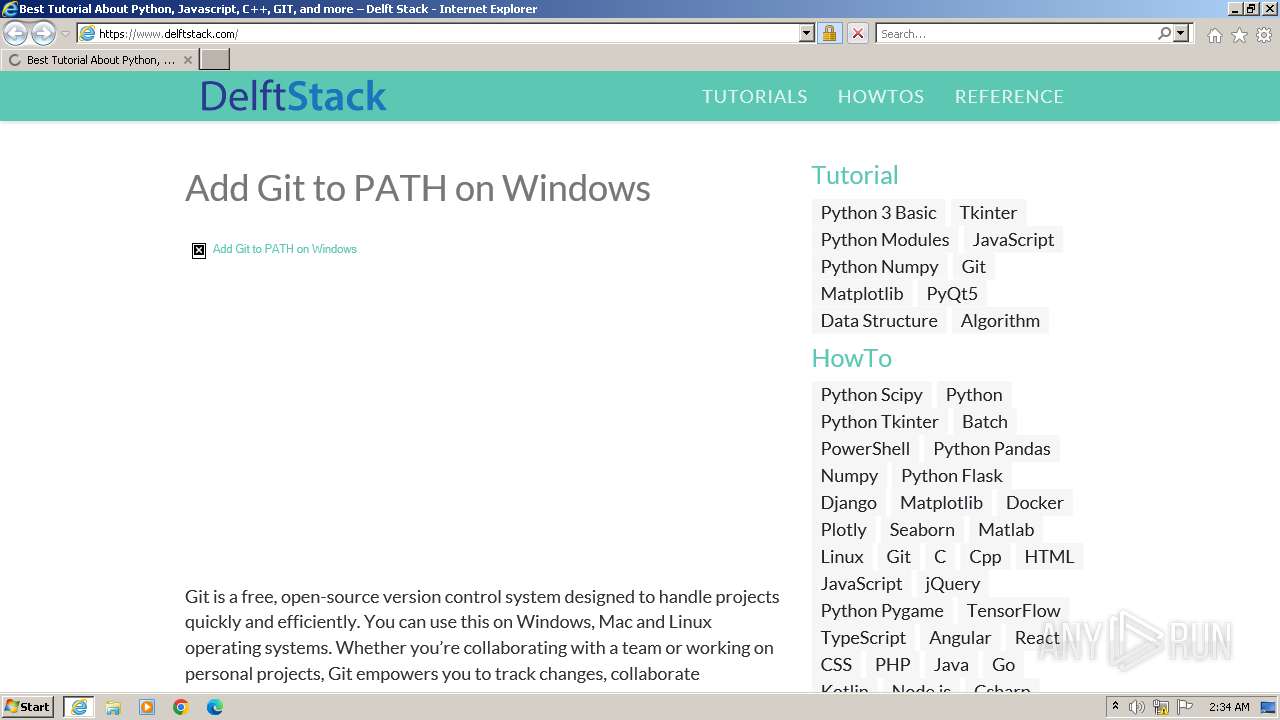The height and width of the screenshot is (720, 1280).
Task: Click the search magnifier icon
Action: [x=1164, y=34]
